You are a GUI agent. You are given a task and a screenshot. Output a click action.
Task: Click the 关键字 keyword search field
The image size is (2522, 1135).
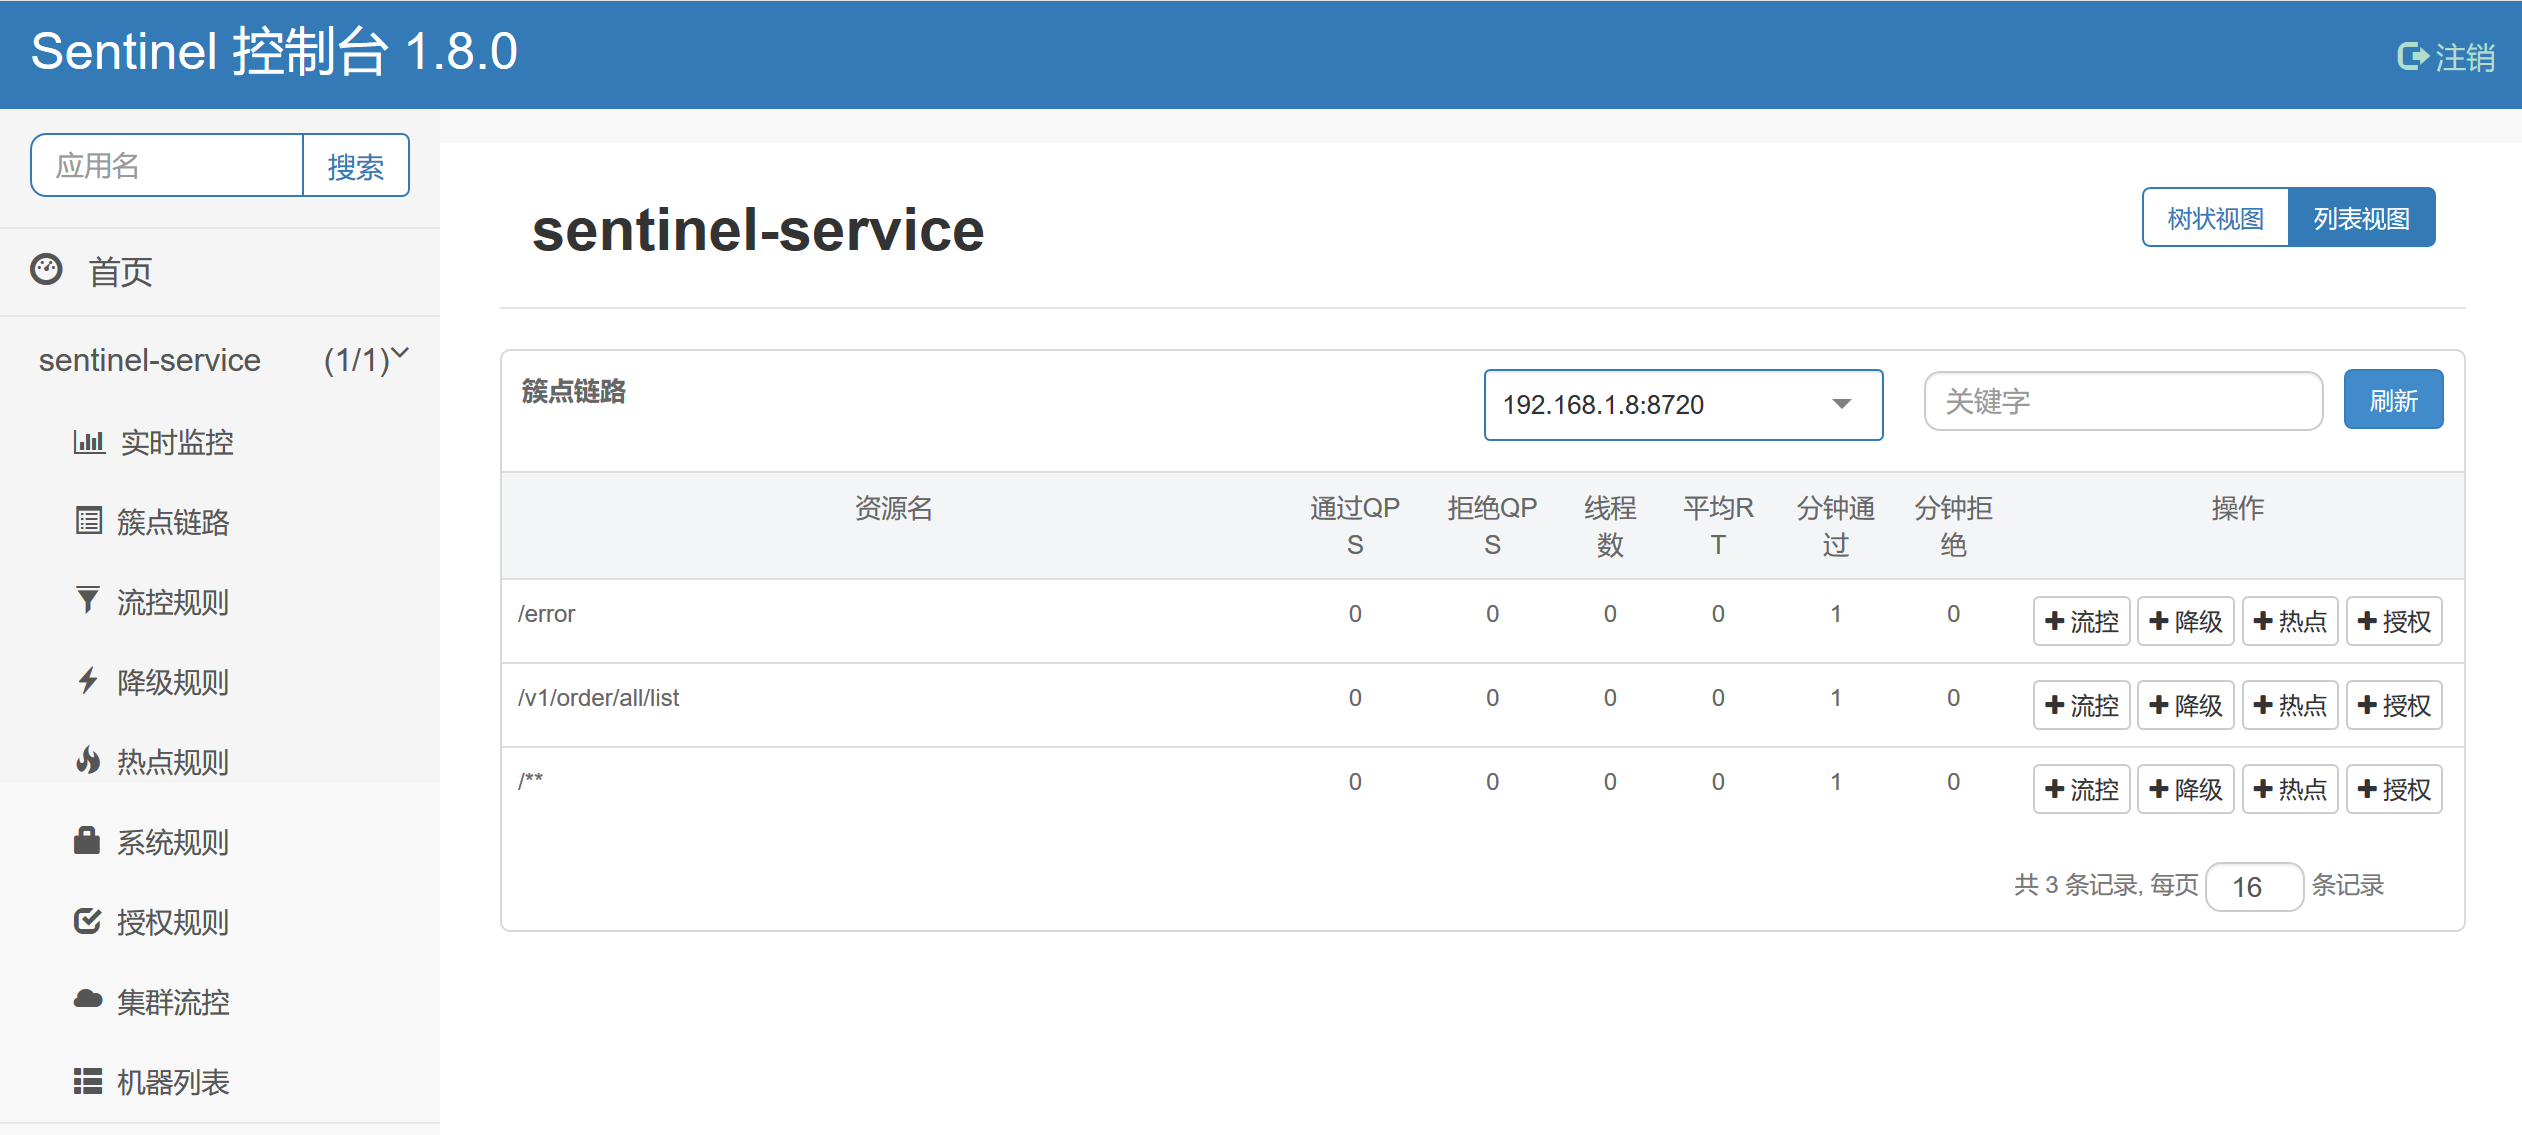pos(2122,402)
